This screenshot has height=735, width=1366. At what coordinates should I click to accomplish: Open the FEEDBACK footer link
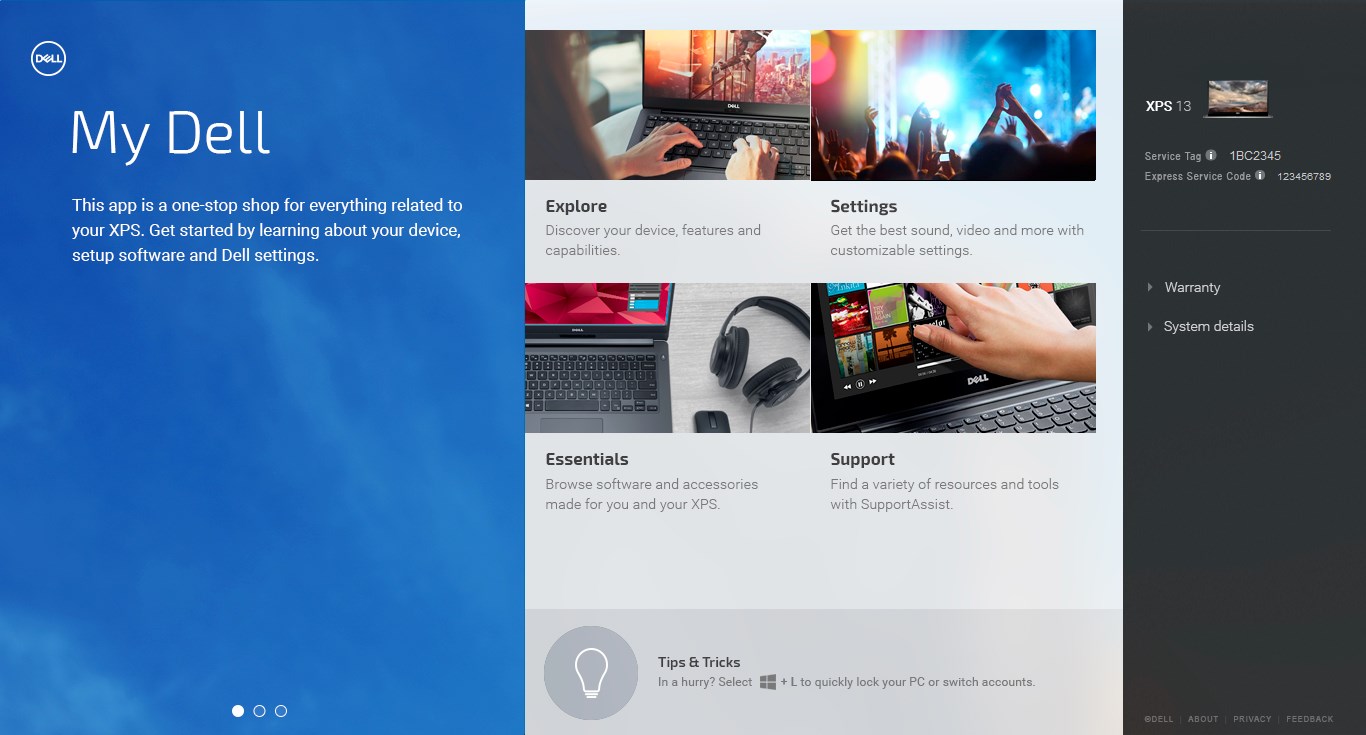1310,719
